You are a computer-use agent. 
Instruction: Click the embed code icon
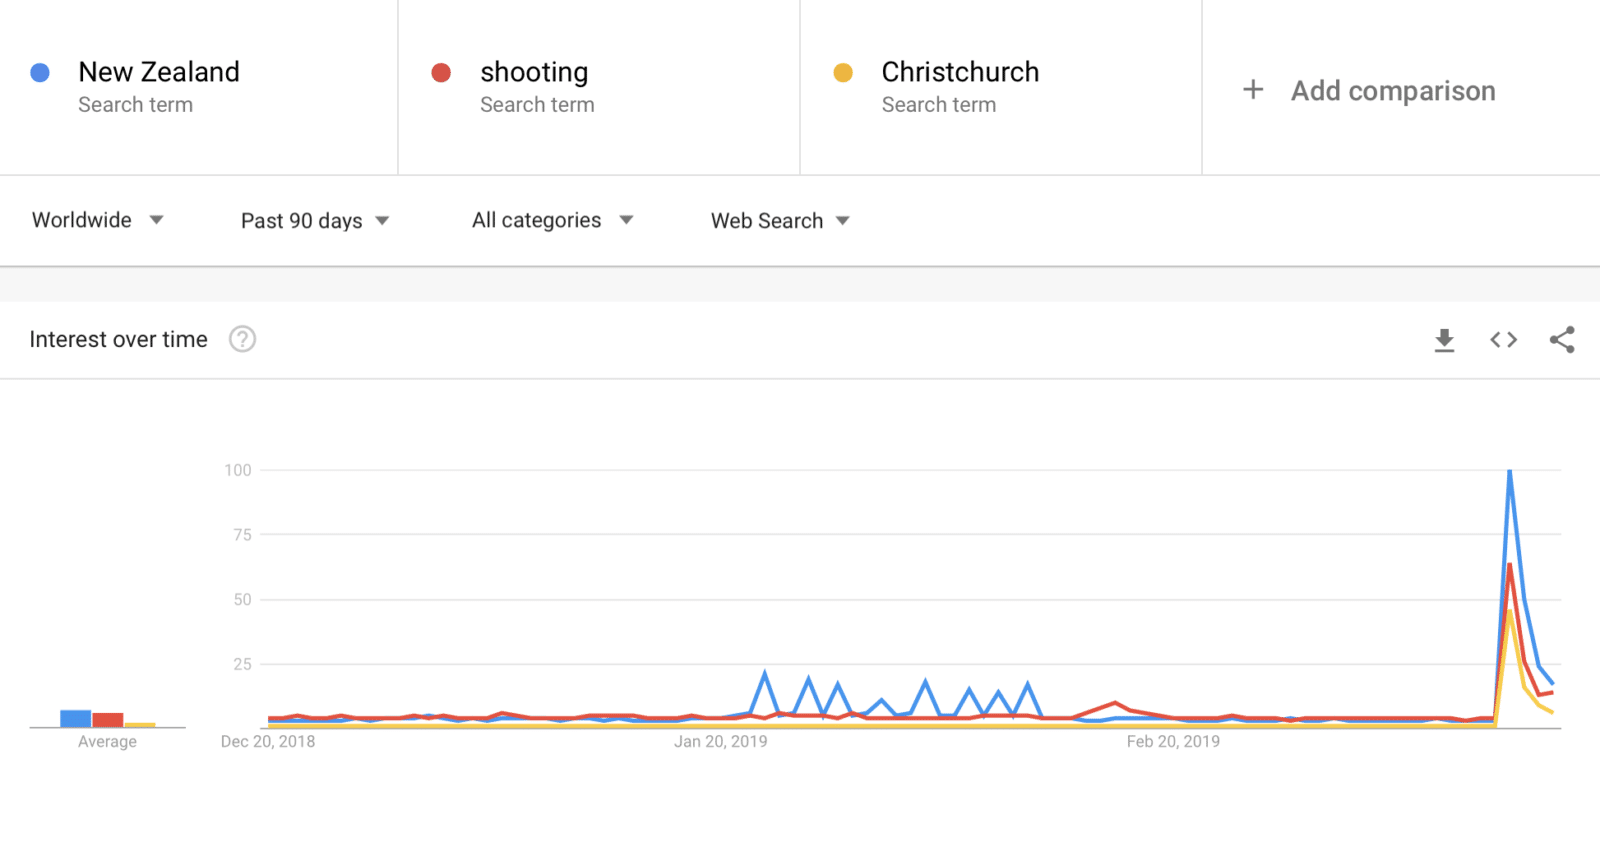tap(1503, 340)
